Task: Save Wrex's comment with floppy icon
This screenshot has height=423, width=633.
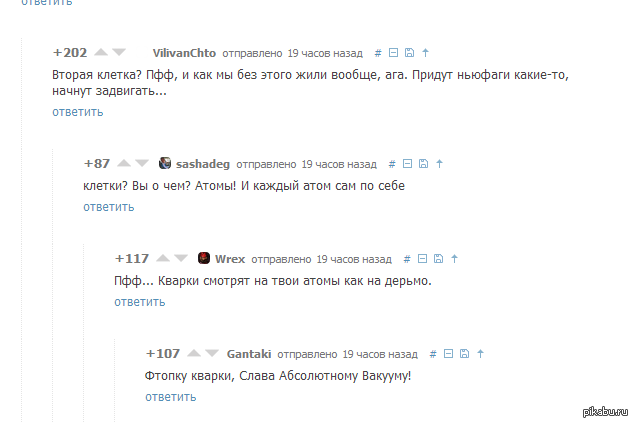Action: [x=438, y=258]
